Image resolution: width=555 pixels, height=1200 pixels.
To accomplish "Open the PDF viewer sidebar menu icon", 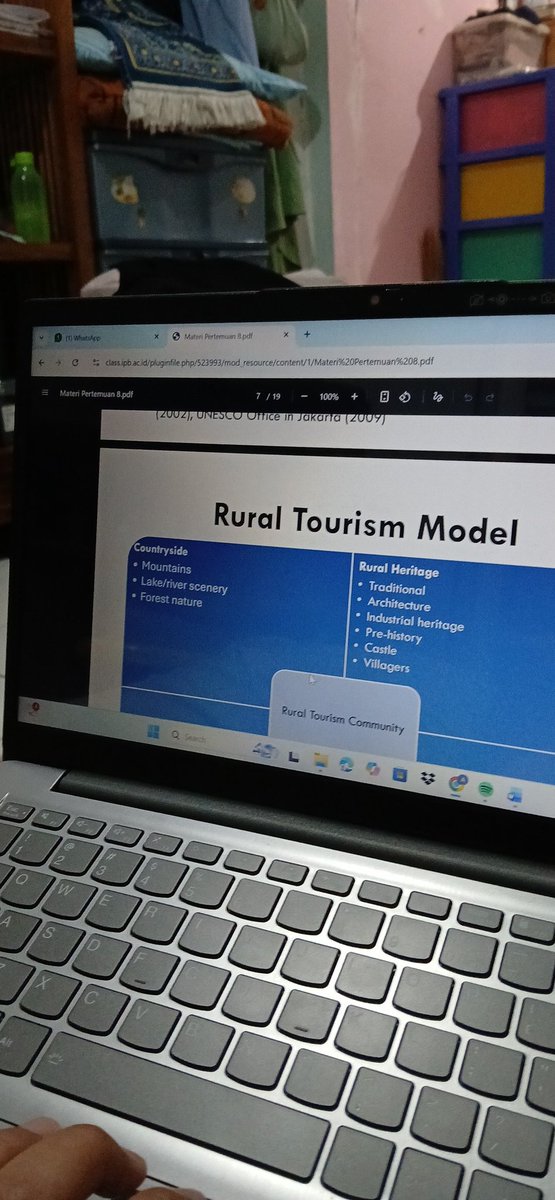I will coord(44,393).
